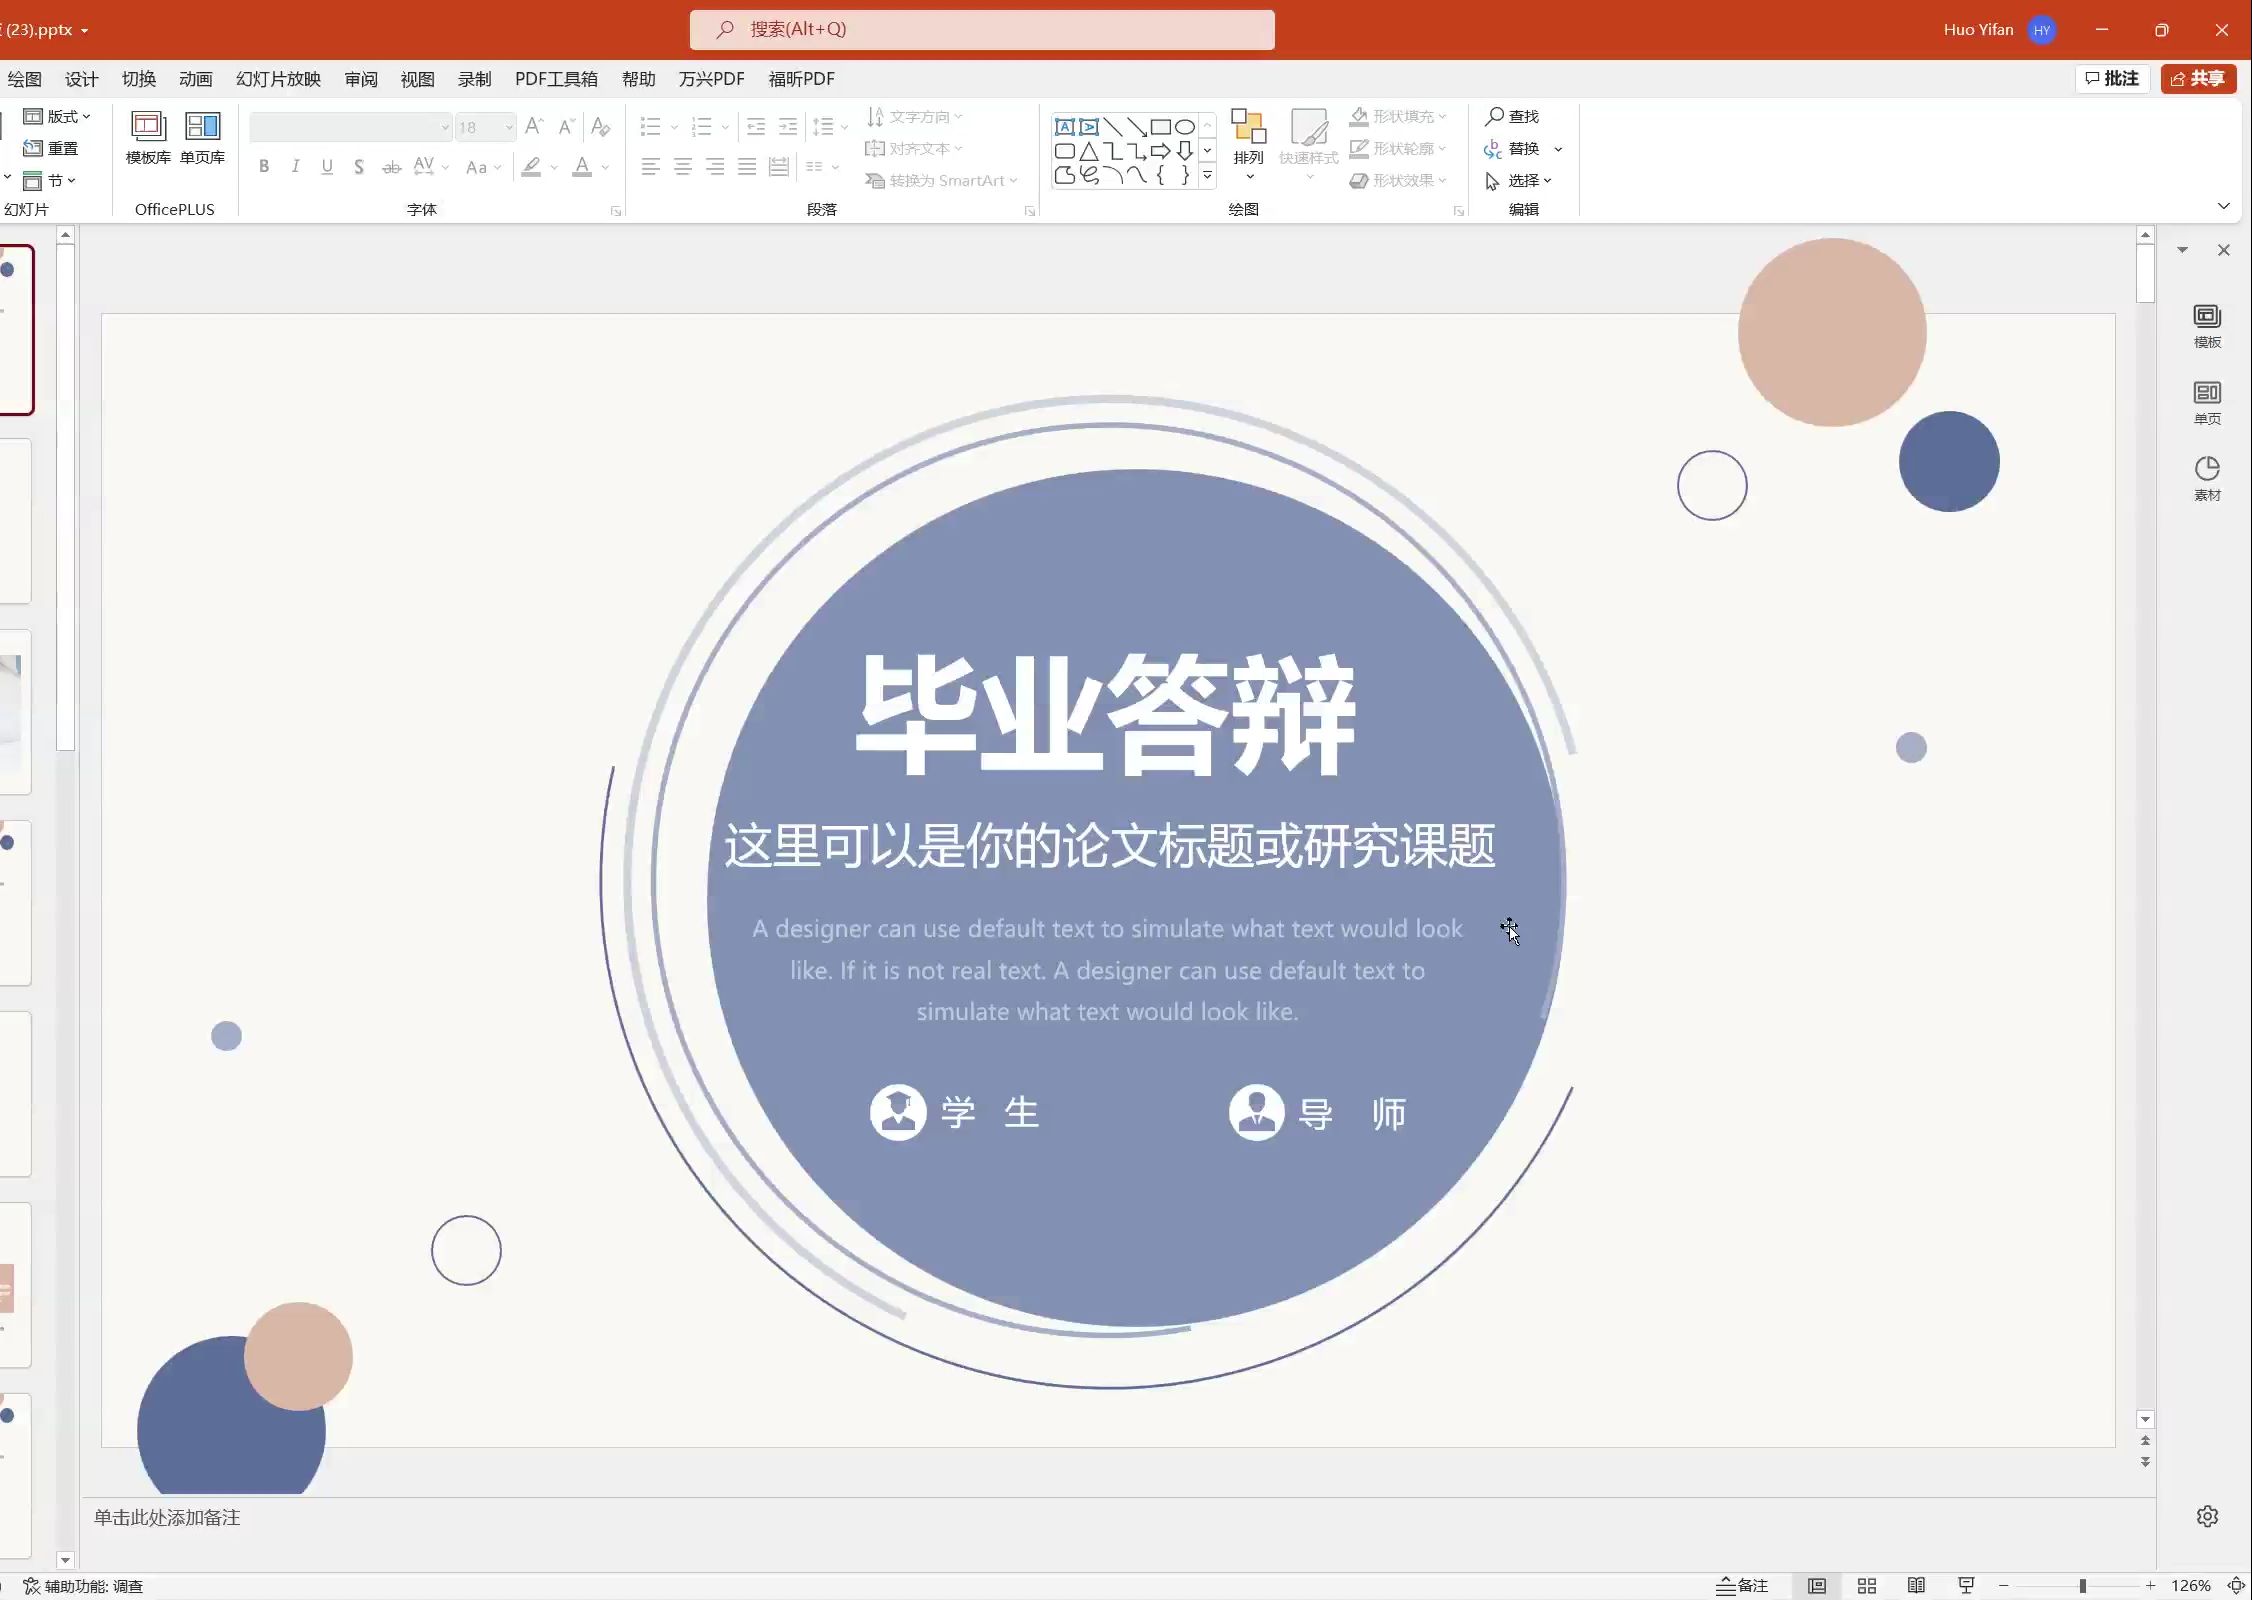This screenshot has height=1600, width=2252.
Task: Open the 幻灯片放映 menu
Action: tap(277, 79)
